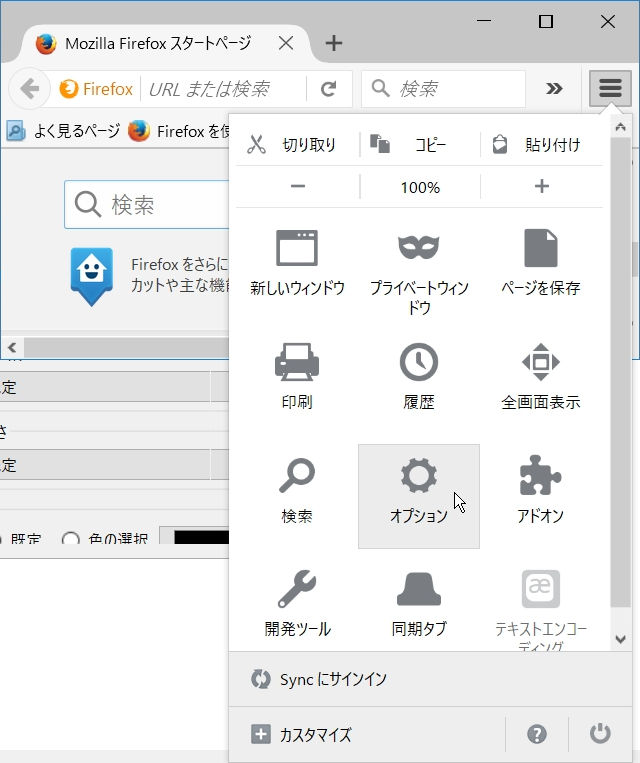Click the menu panel vertical scrollbar thumb
The width and height of the screenshot is (640, 763).
(x=621, y=373)
